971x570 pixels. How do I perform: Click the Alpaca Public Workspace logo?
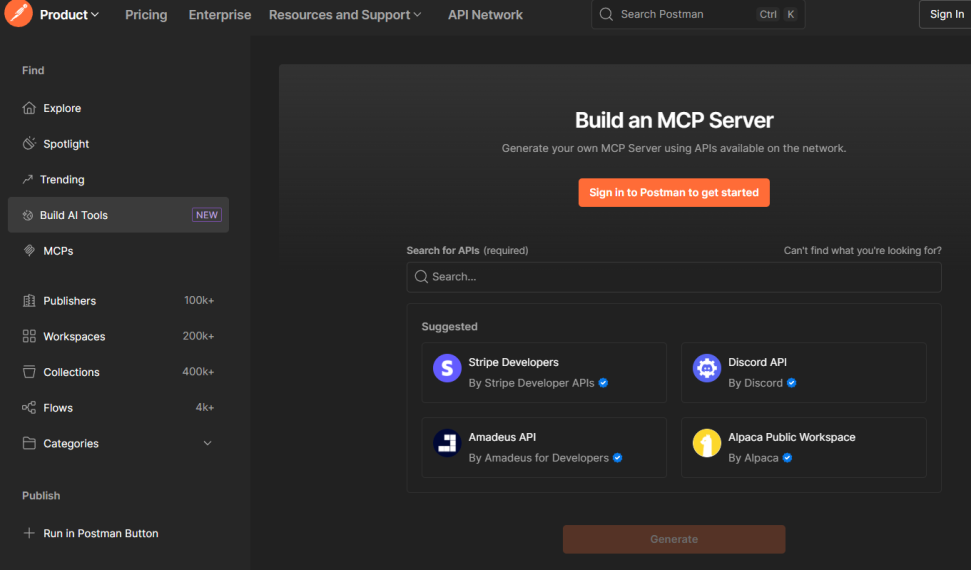pos(707,443)
